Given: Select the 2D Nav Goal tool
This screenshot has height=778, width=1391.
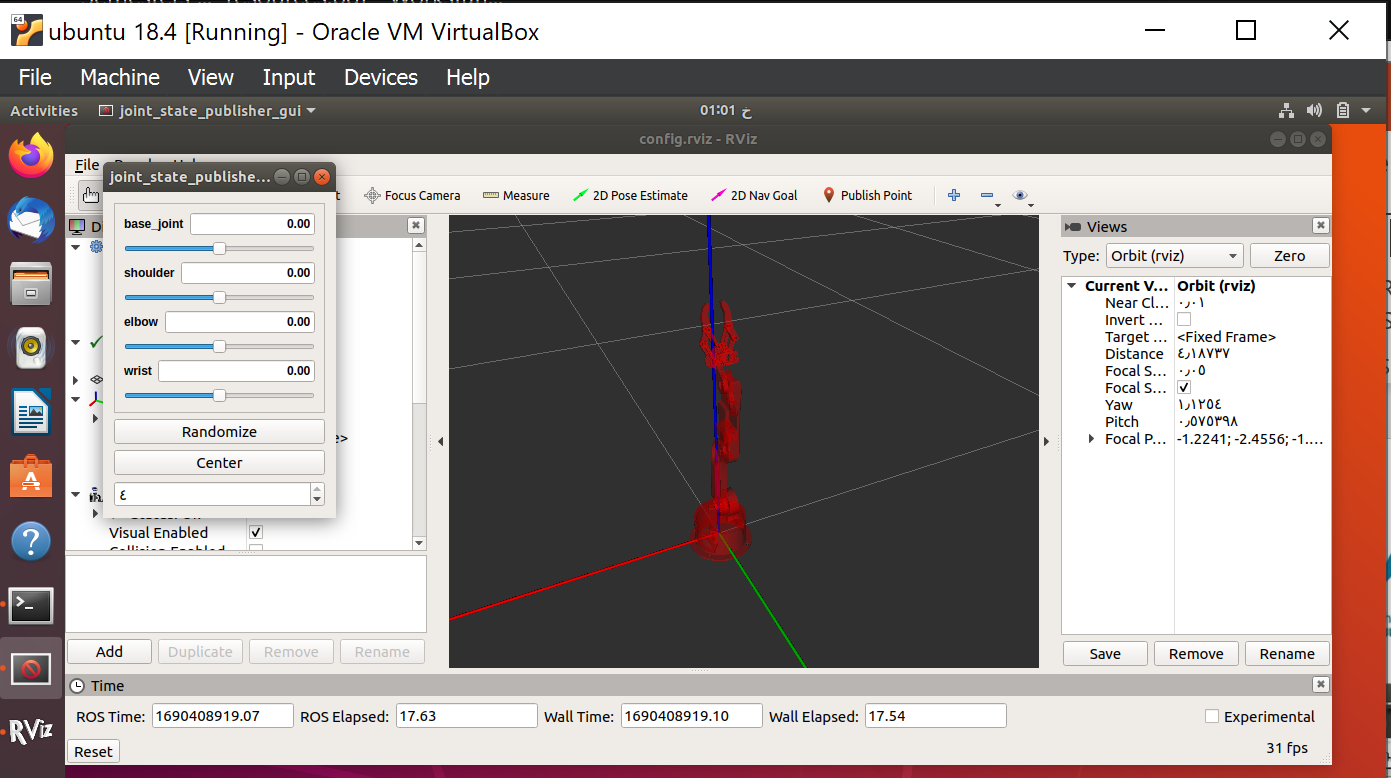Looking at the screenshot, I should (x=754, y=195).
